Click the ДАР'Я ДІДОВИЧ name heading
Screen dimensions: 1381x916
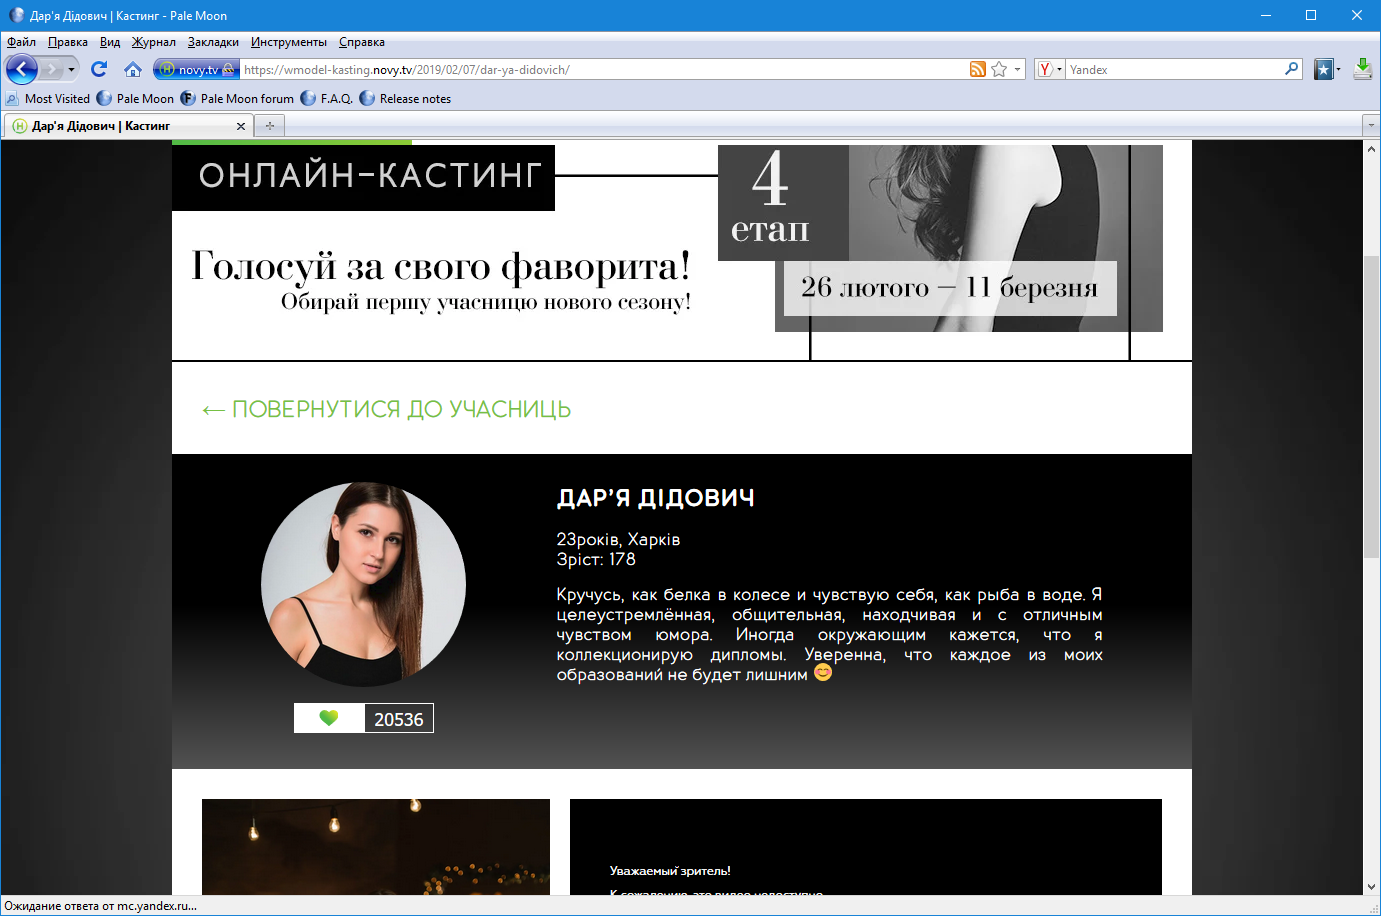[656, 498]
